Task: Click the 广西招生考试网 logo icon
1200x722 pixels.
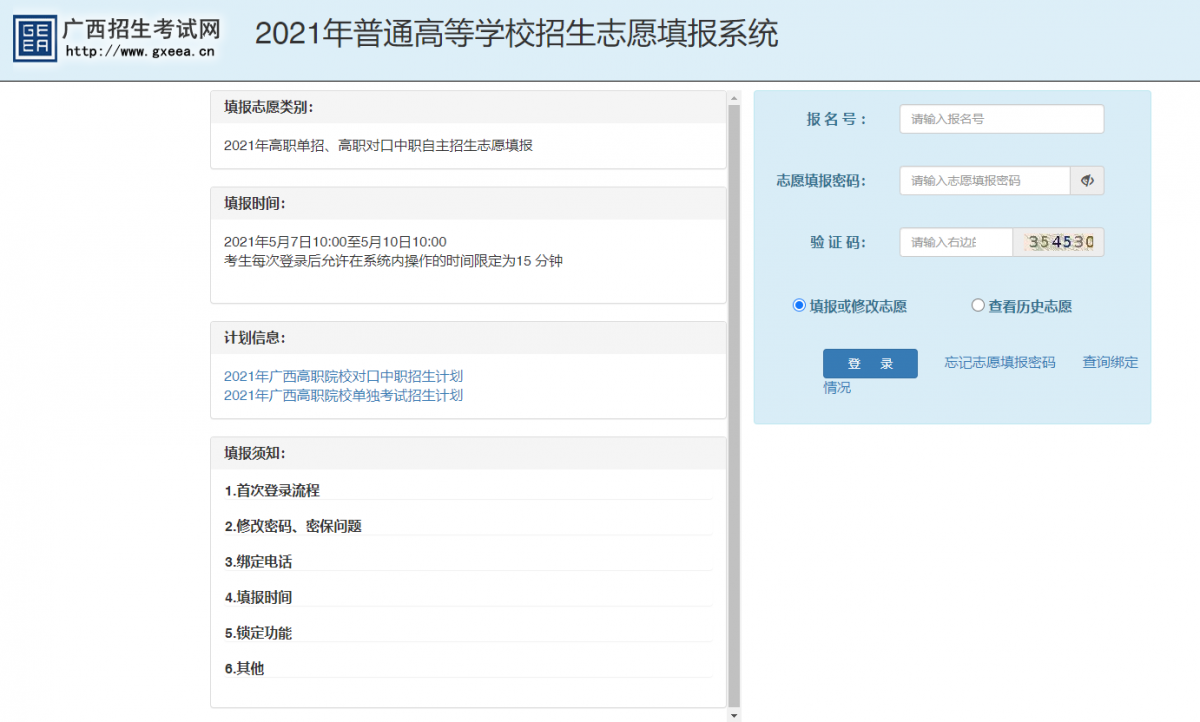Action: tap(35, 38)
